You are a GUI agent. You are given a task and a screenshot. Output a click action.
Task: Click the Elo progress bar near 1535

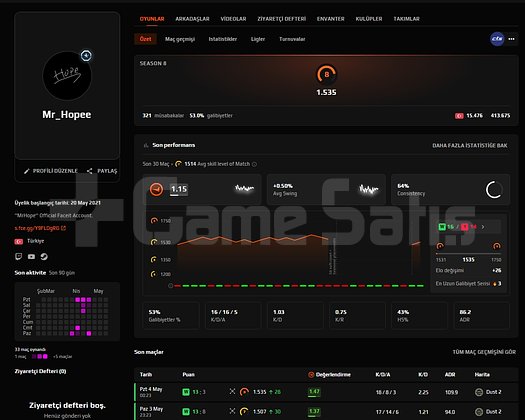click(468, 254)
